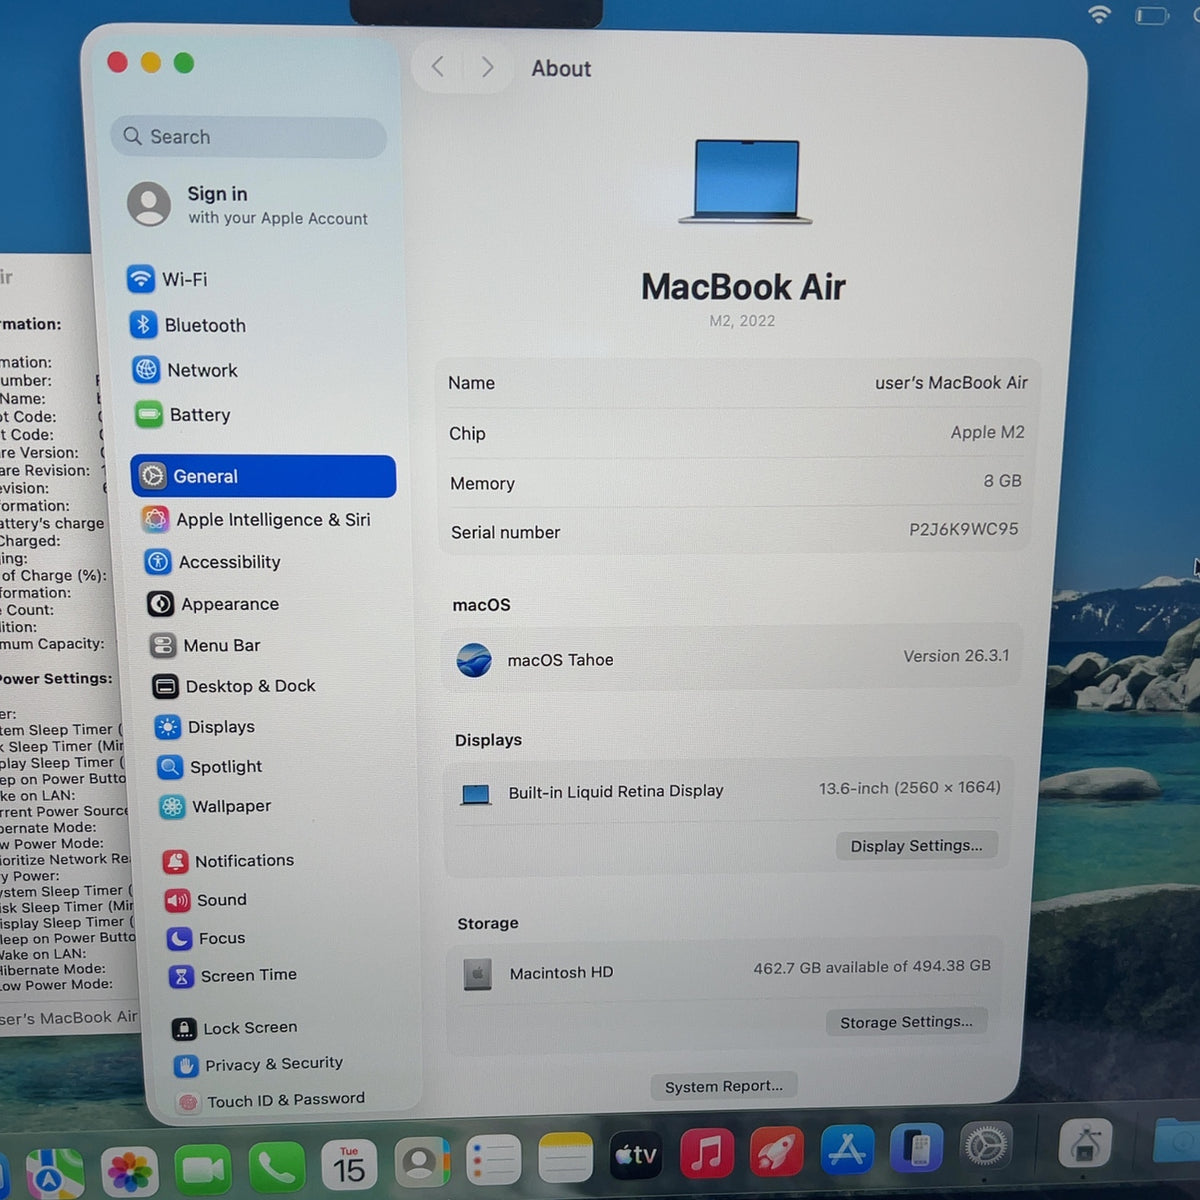
Task: Open Apple Intelligence & Siri settings
Action: tap(257, 519)
